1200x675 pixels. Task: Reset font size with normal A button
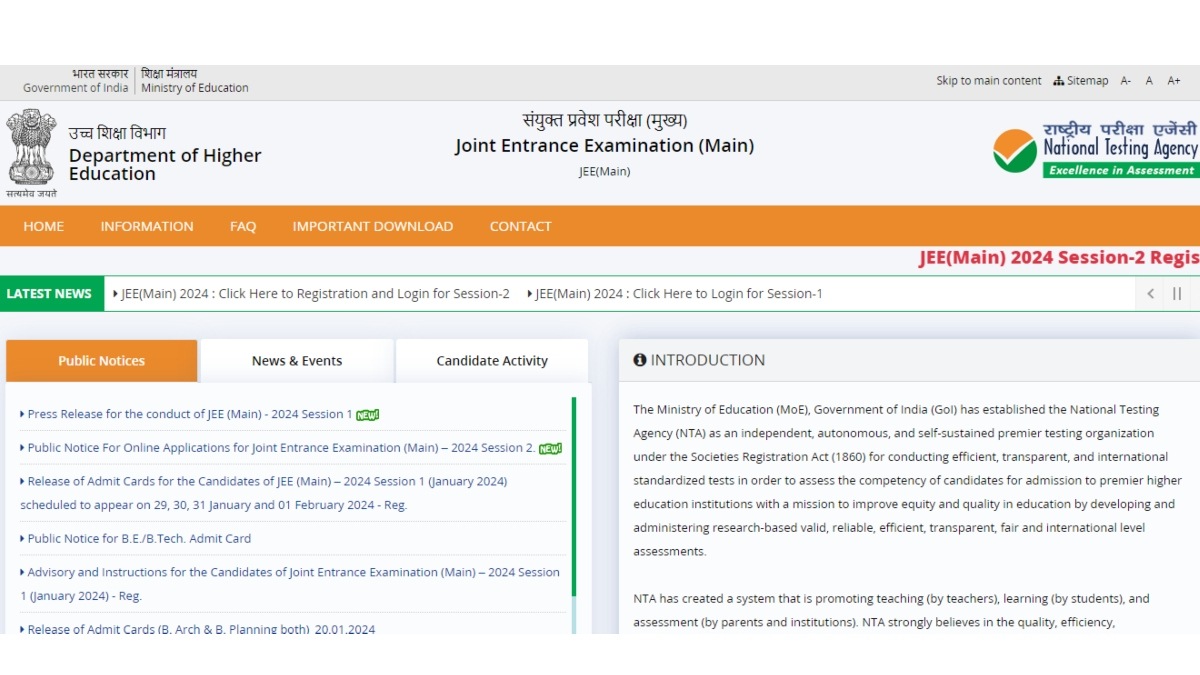pyautogui.click(x=1149, y=81)
